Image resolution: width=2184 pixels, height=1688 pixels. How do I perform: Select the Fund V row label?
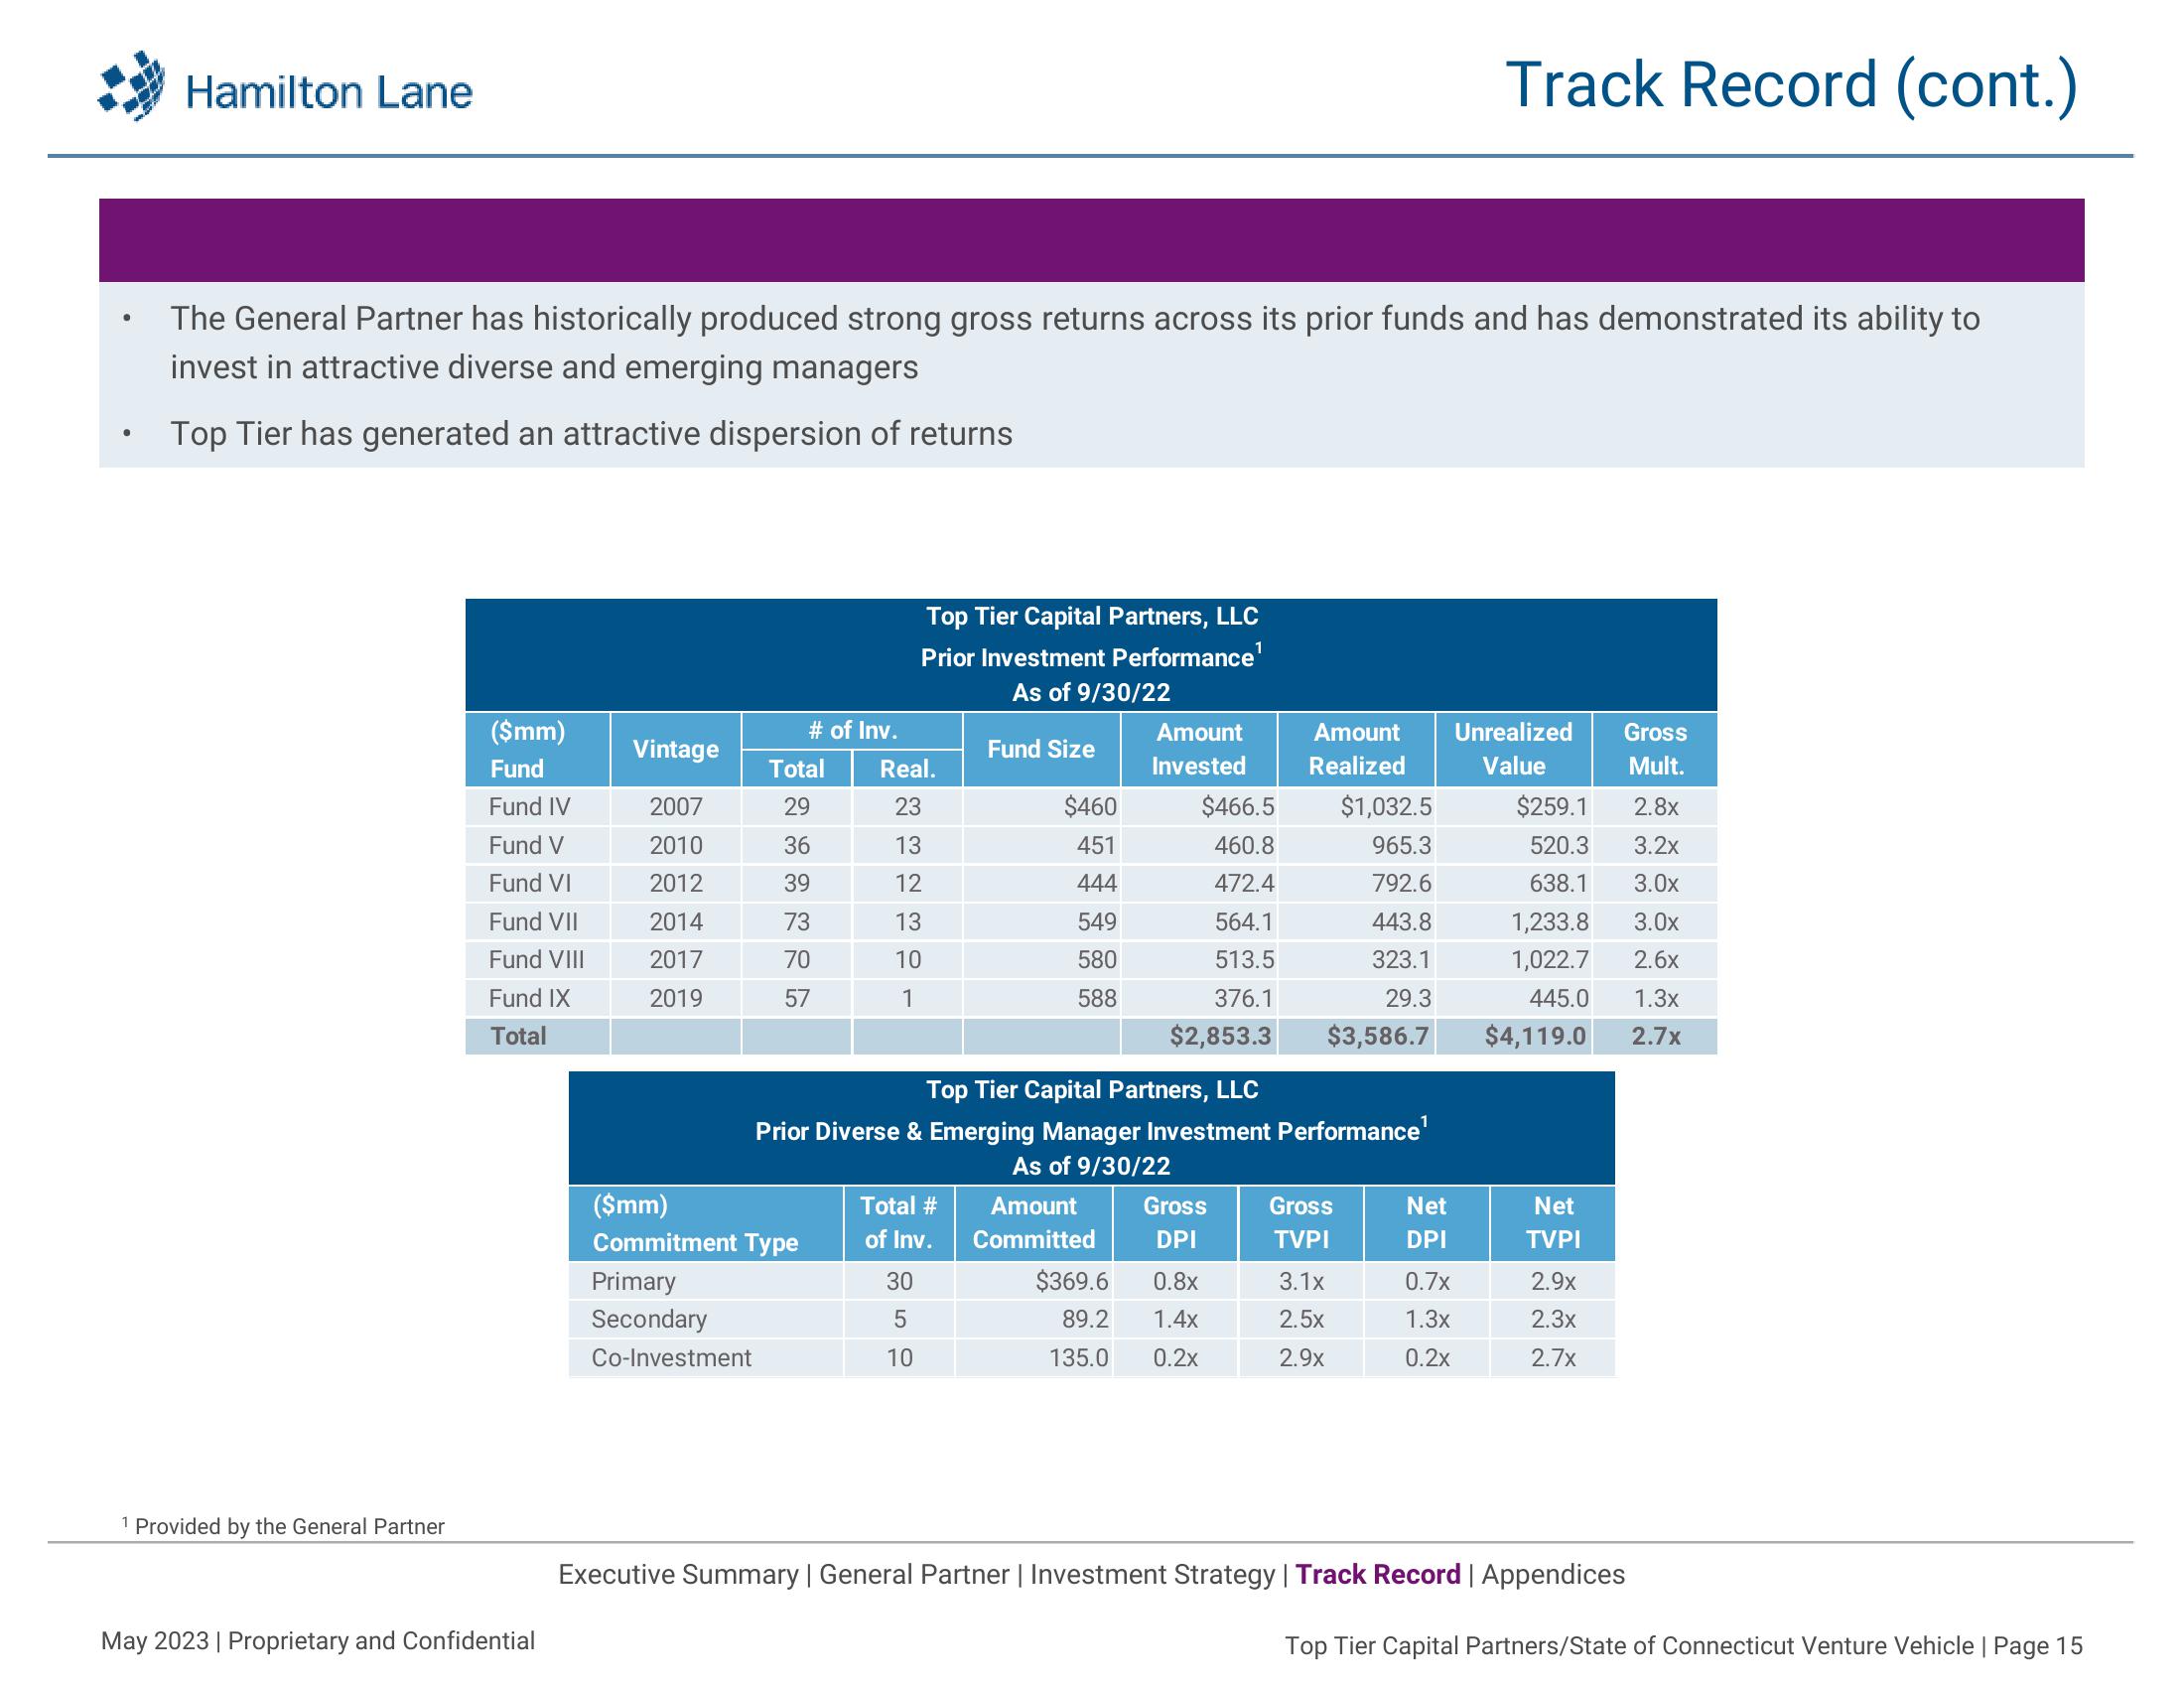526,845
